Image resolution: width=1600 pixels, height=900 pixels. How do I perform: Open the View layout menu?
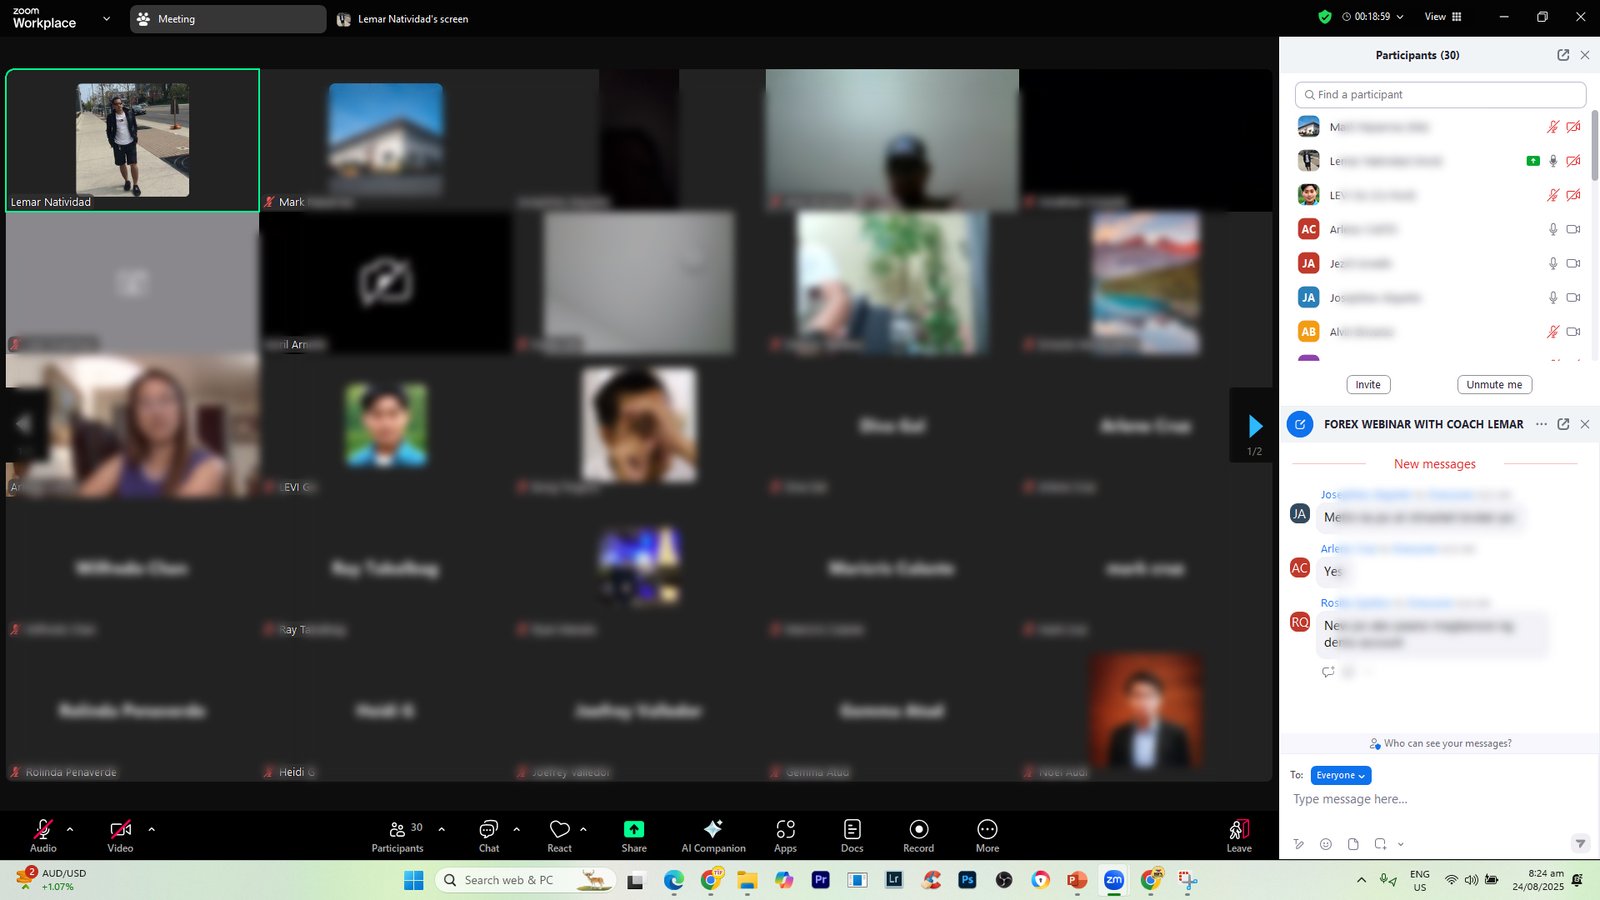(1442, 17)
